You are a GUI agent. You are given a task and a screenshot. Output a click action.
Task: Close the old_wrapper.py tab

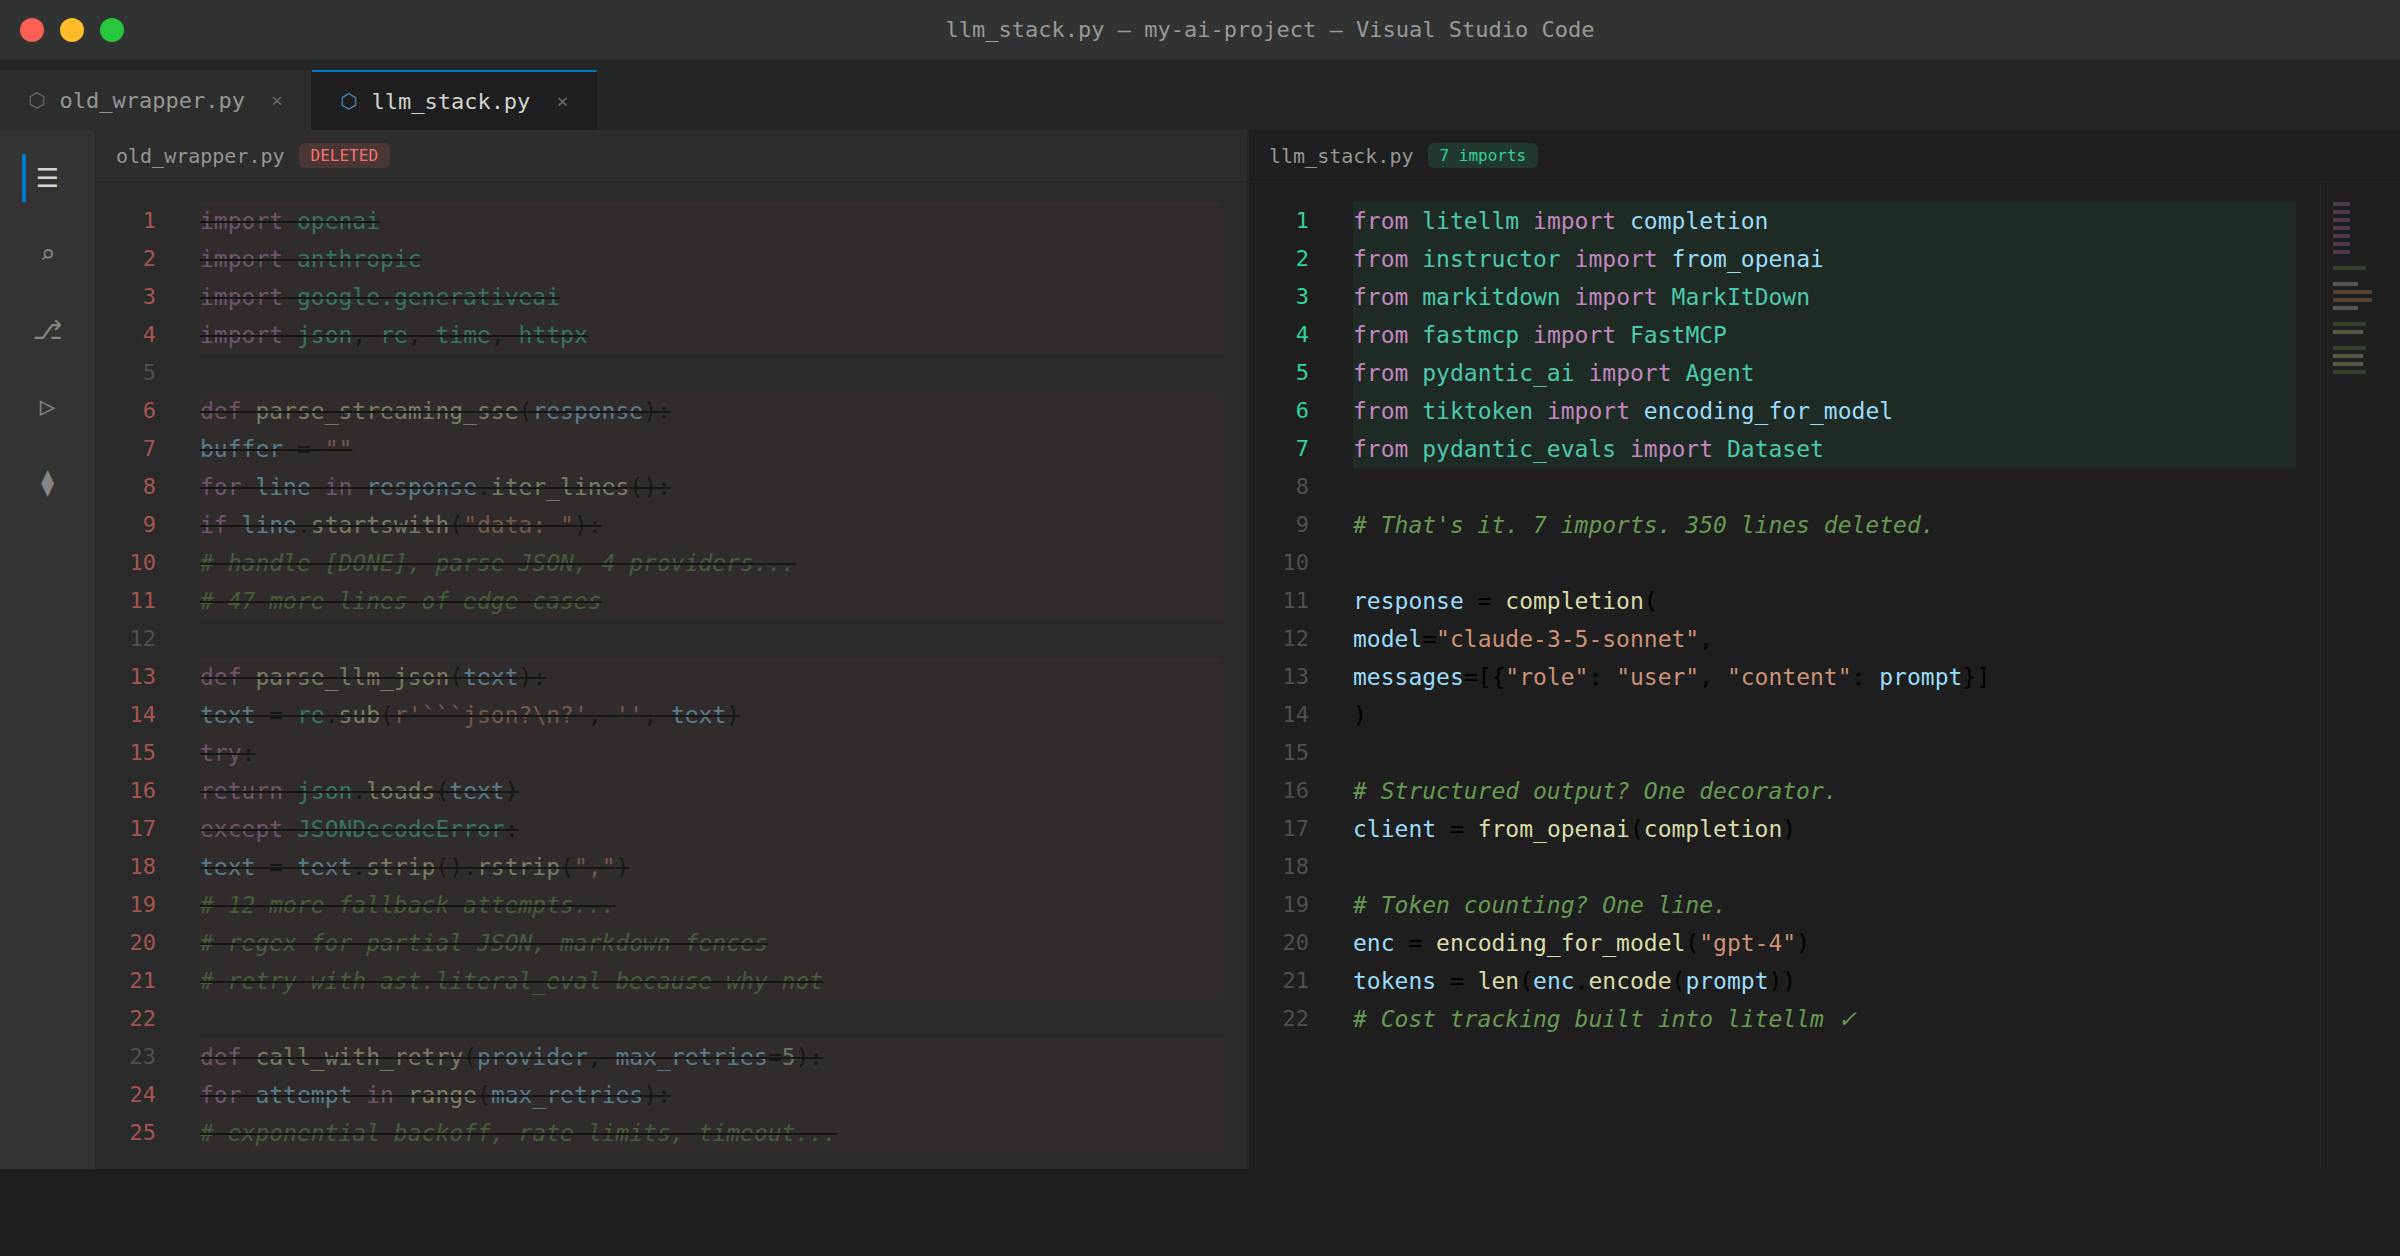[x=277, y=101]
